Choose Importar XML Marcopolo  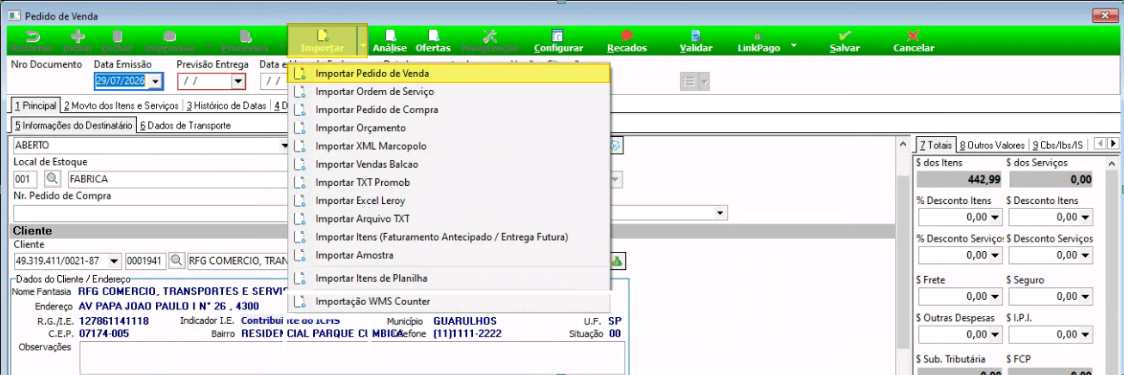point(449,146)
